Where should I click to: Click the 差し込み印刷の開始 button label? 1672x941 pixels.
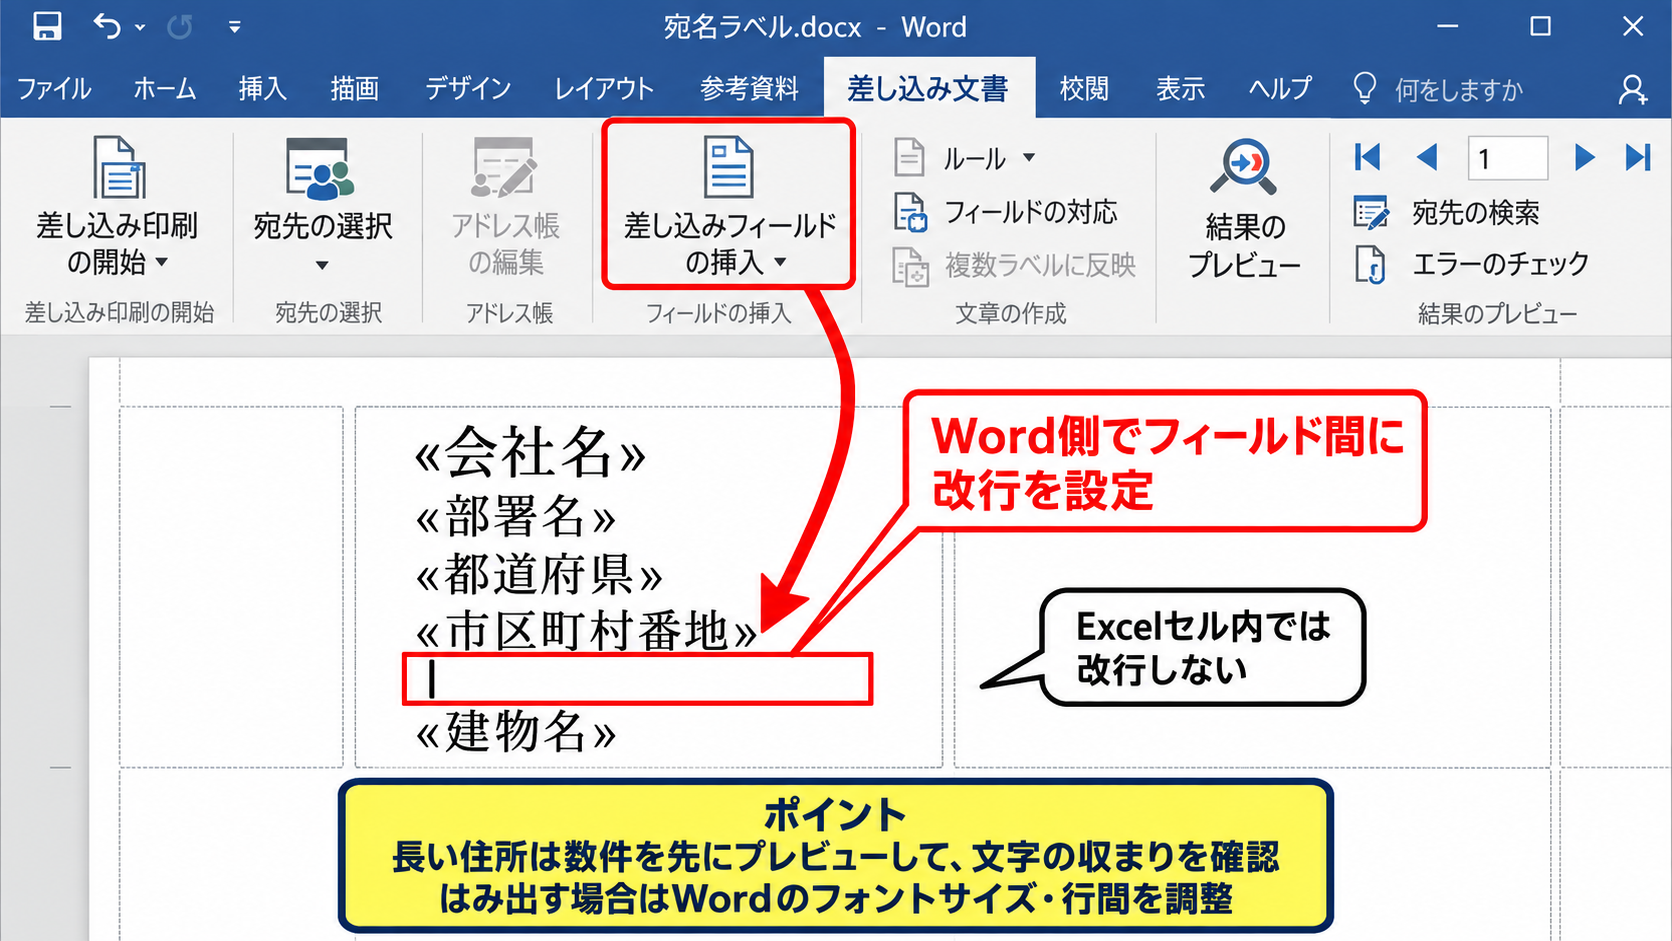pyautogui.click(x=118, y=244)
